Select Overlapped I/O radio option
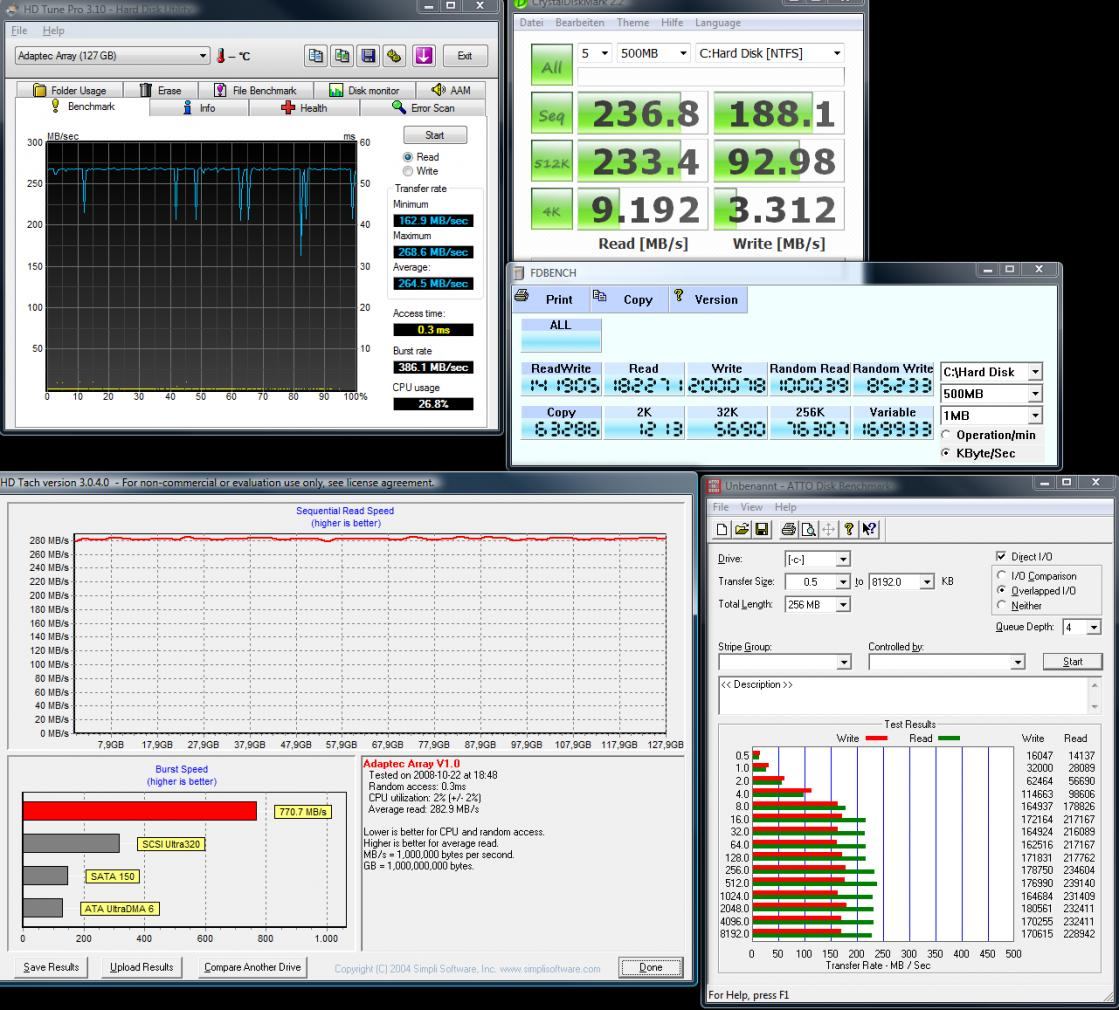 [1001, 590]
